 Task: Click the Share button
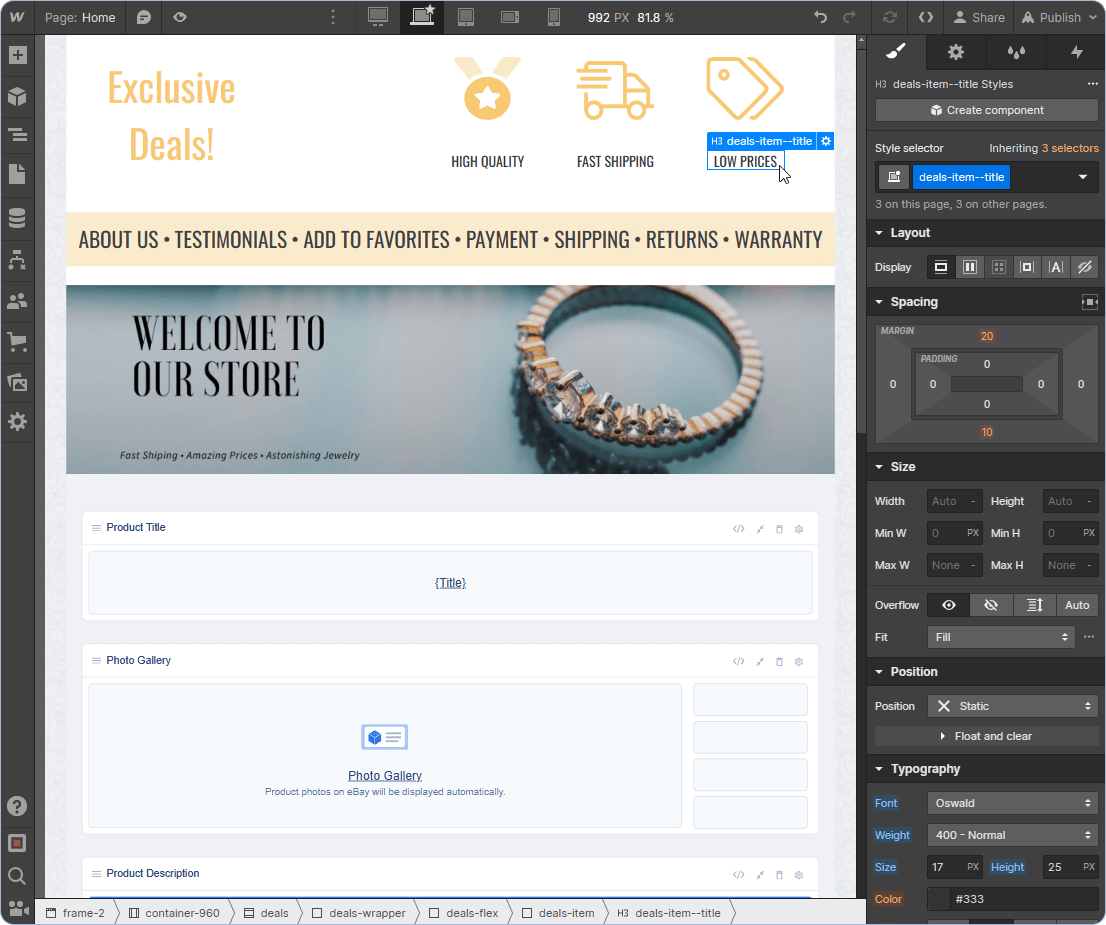tap(979, 17)
